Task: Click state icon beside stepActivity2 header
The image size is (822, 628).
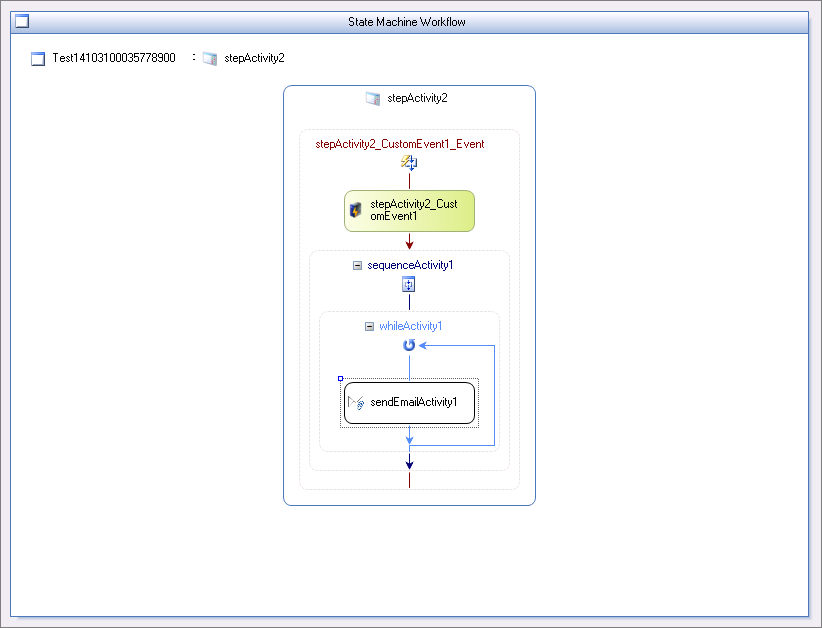Action: 373,98
